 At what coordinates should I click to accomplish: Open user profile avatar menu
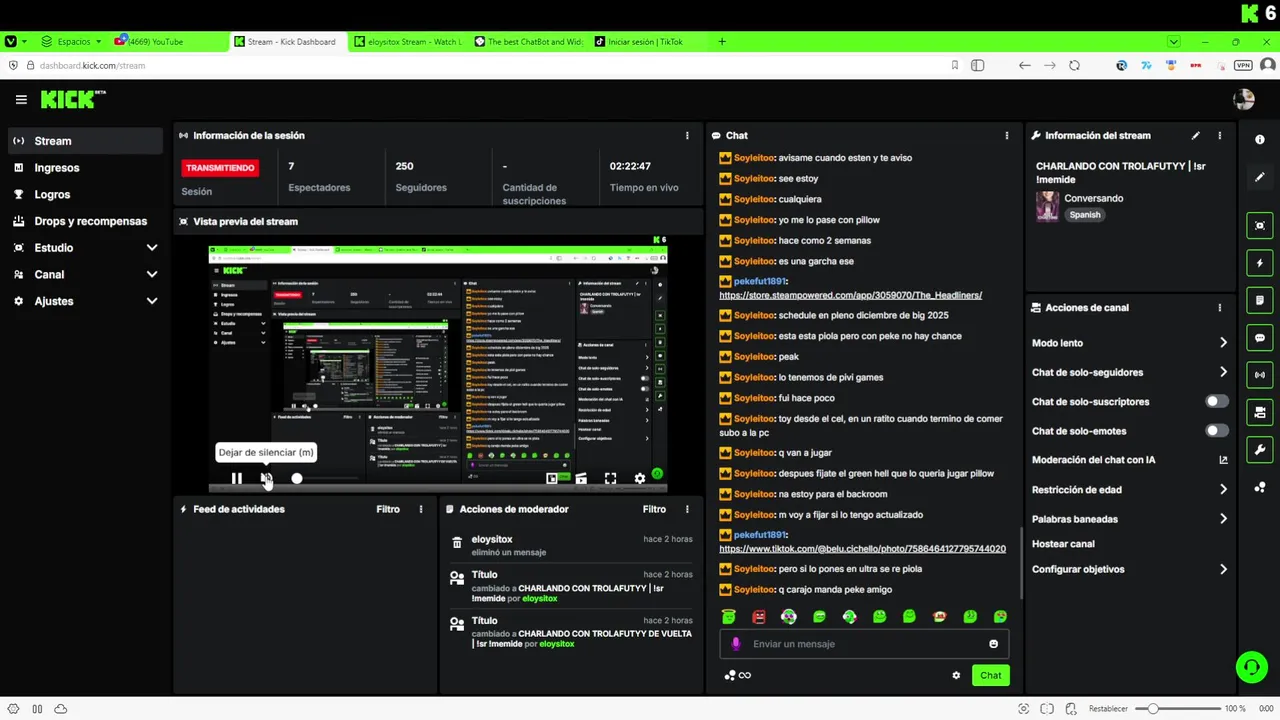1244,99
